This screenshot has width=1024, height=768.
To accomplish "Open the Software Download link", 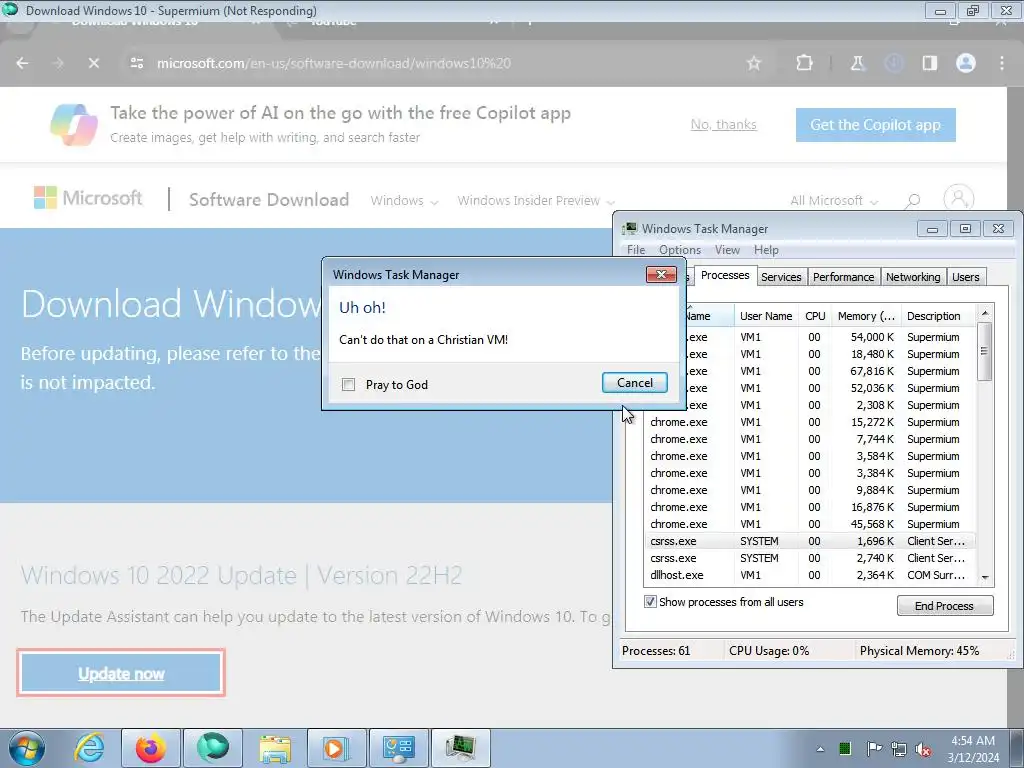I will [x=269, y=199].
